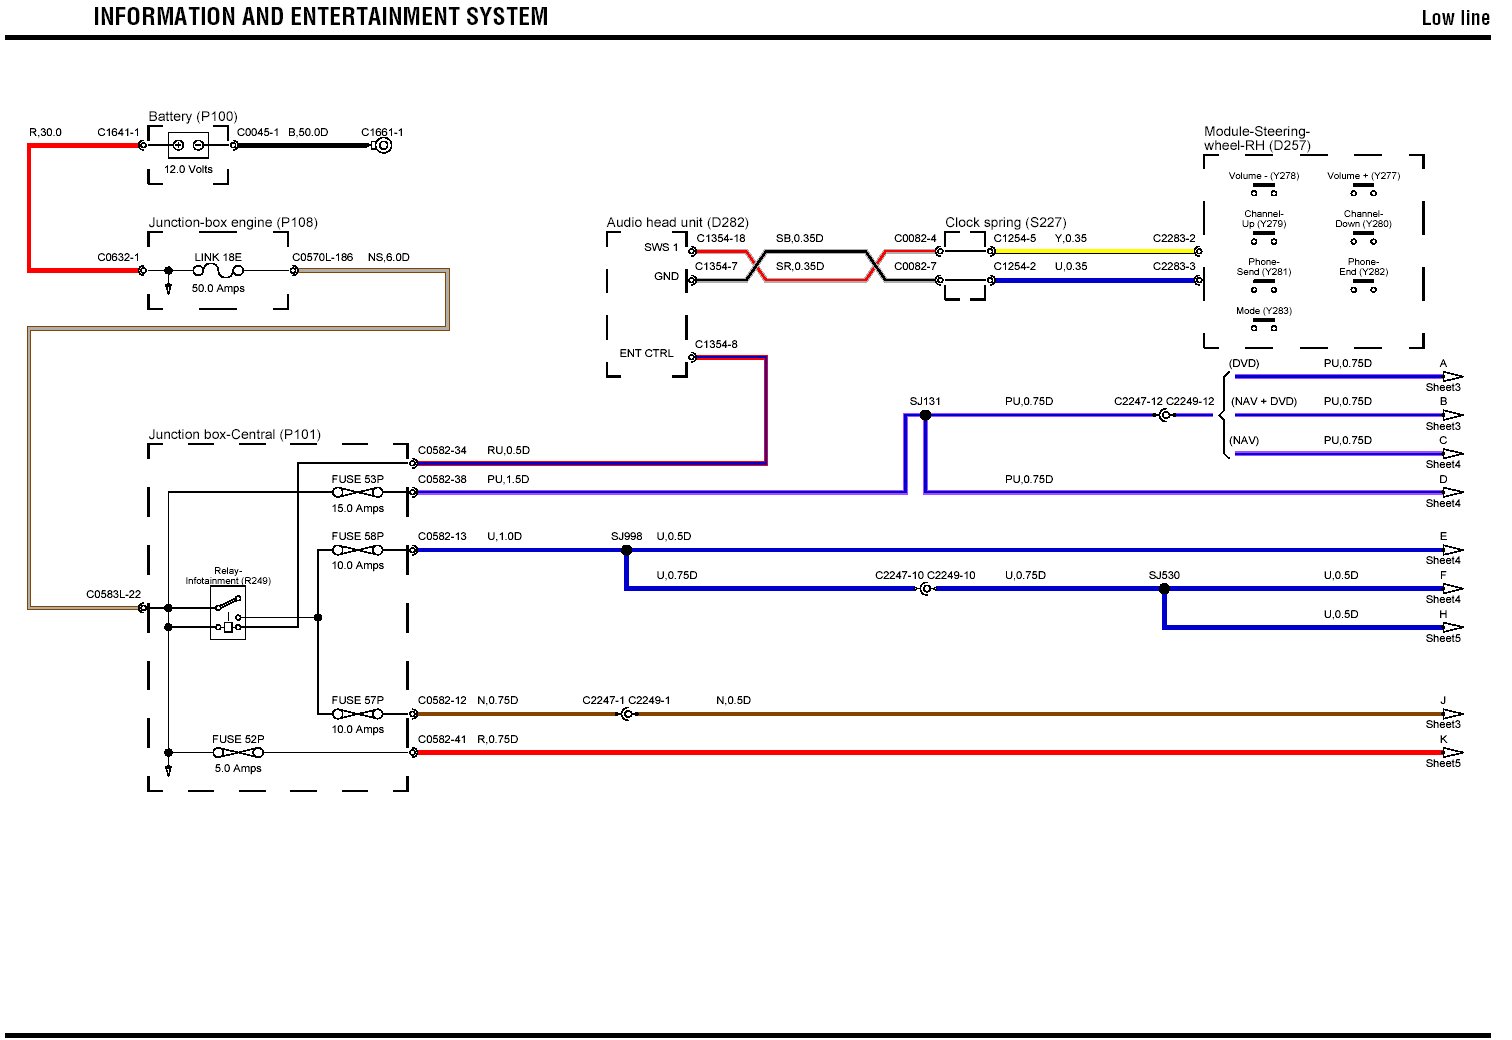The width and height of the screenshot is (1512, 1040).
Task: Select the FUSE 58P fuse symbol
Action: 357,550
